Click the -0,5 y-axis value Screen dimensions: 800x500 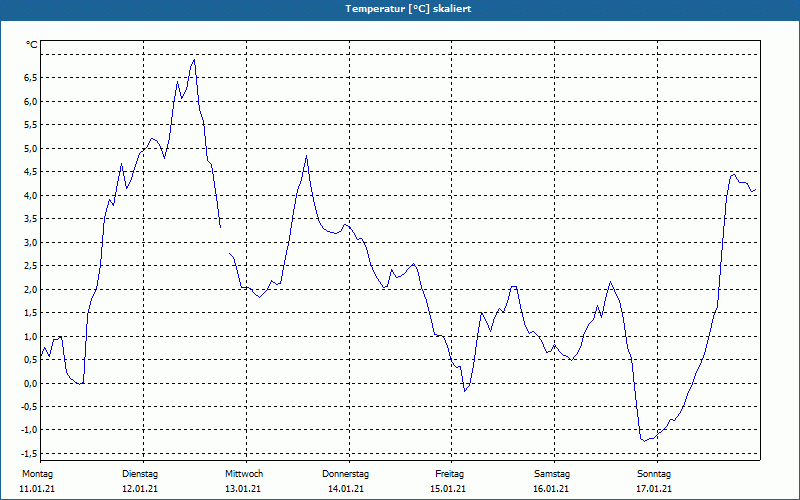[x=29, y=406]
